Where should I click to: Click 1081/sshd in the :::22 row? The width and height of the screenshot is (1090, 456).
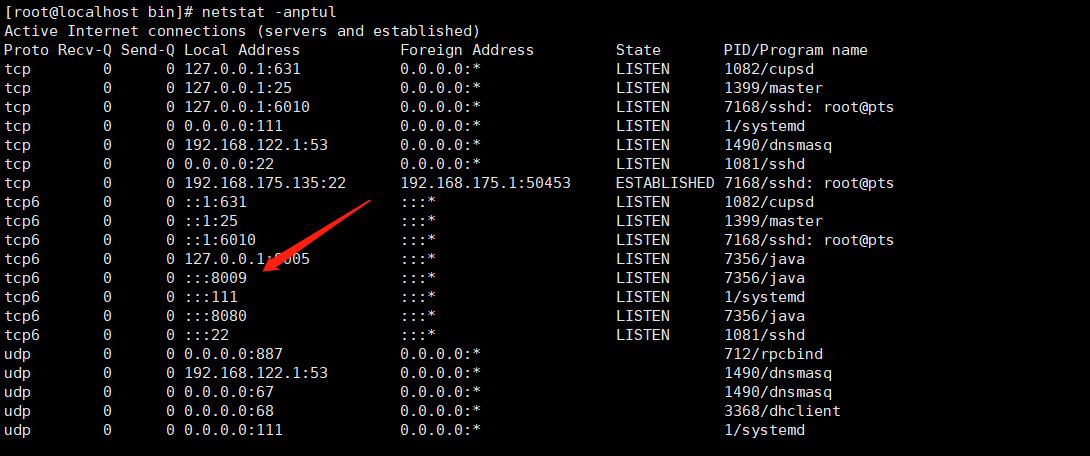764,335
